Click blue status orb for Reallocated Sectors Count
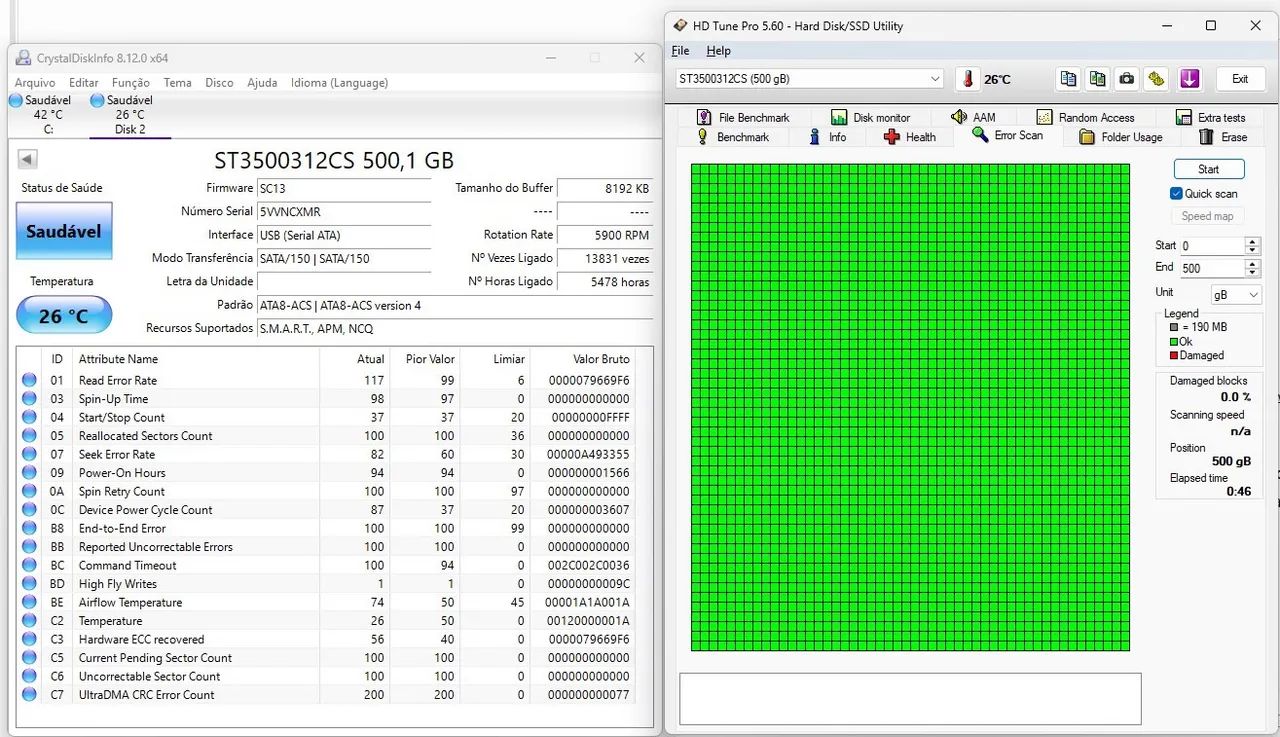Viewport: 1280px width, 737px height. tap(29, 436)
